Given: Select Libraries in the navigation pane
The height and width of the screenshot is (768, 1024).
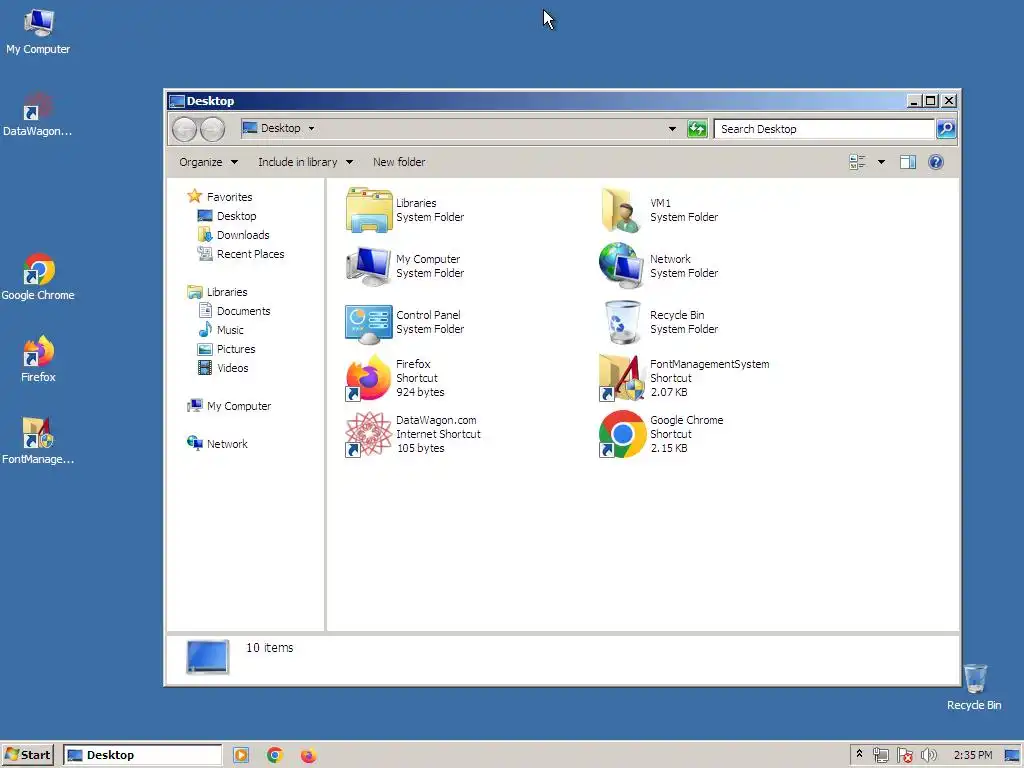Looking at the screenshot, I should click(x=217, y=292).
